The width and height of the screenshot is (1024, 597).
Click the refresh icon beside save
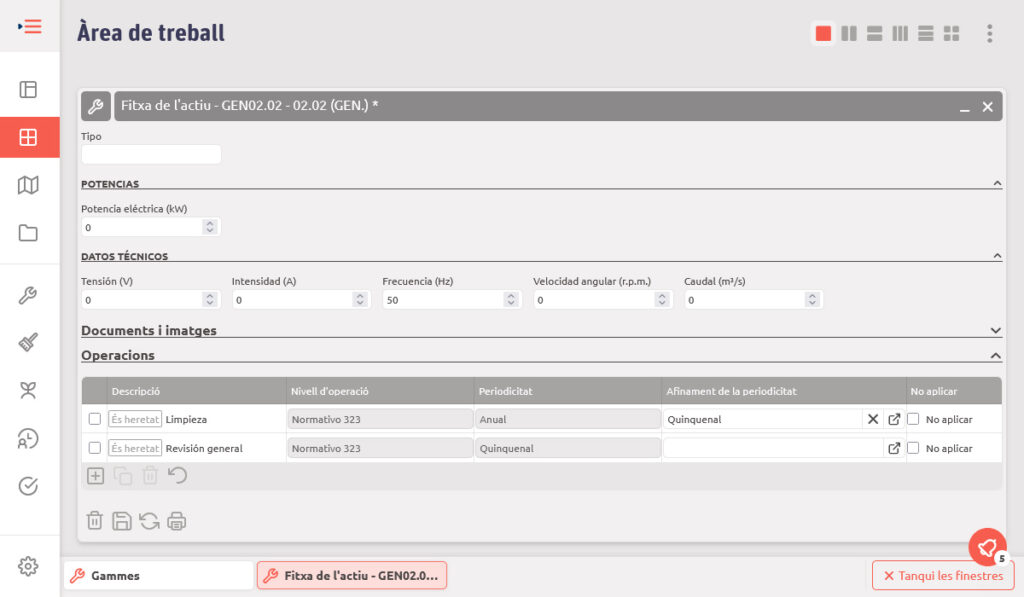click(x=149, y=520)
